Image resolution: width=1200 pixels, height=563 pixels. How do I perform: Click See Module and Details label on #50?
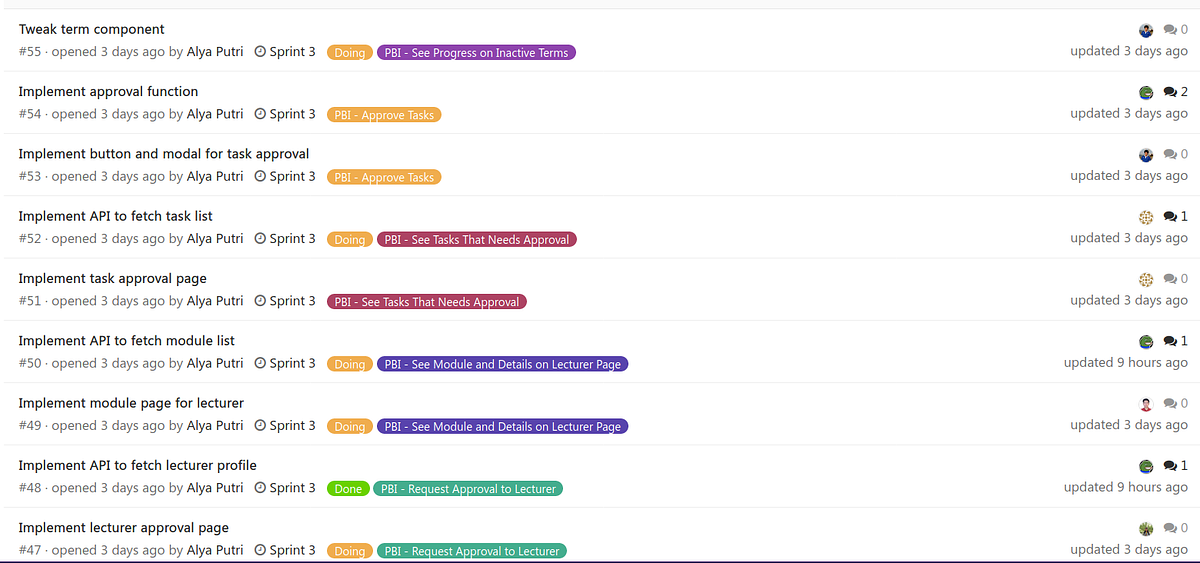tap(503, 364)
